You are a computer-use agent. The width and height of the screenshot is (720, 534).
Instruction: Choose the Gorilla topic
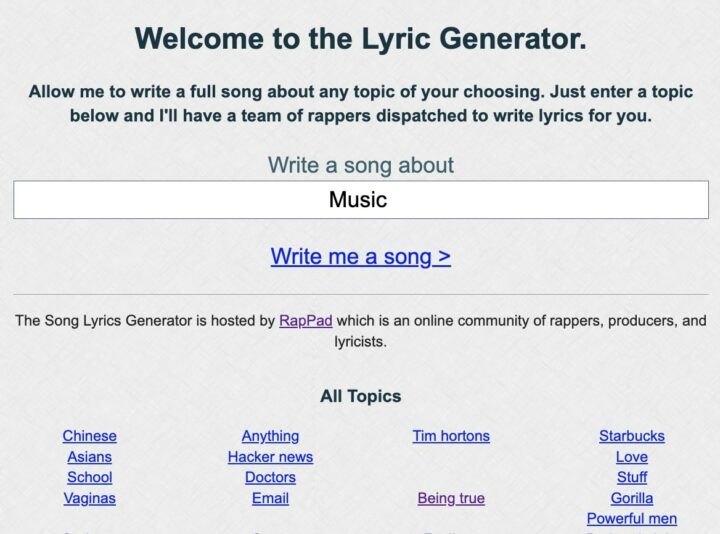click(631, 498)
